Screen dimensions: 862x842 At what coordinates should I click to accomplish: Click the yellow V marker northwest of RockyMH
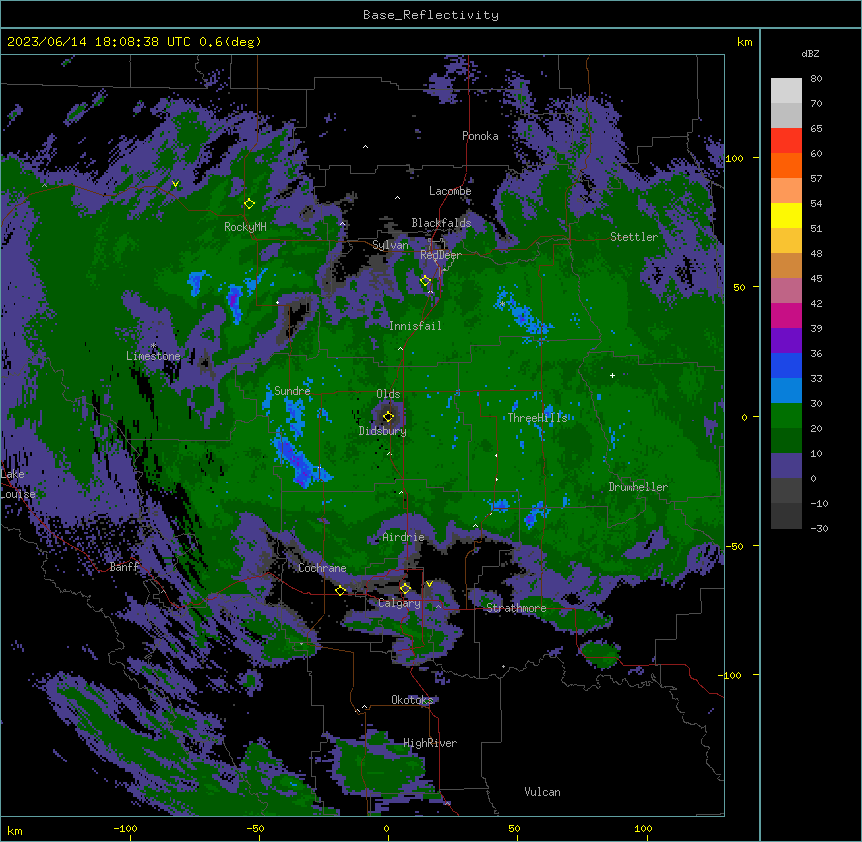tap(175, 184)
